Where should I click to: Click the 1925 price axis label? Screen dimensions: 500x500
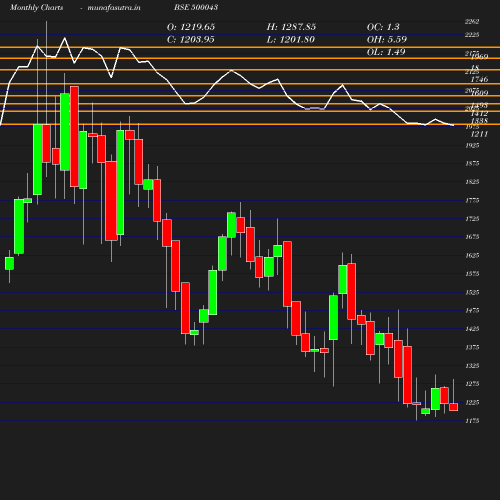[472, 145]
